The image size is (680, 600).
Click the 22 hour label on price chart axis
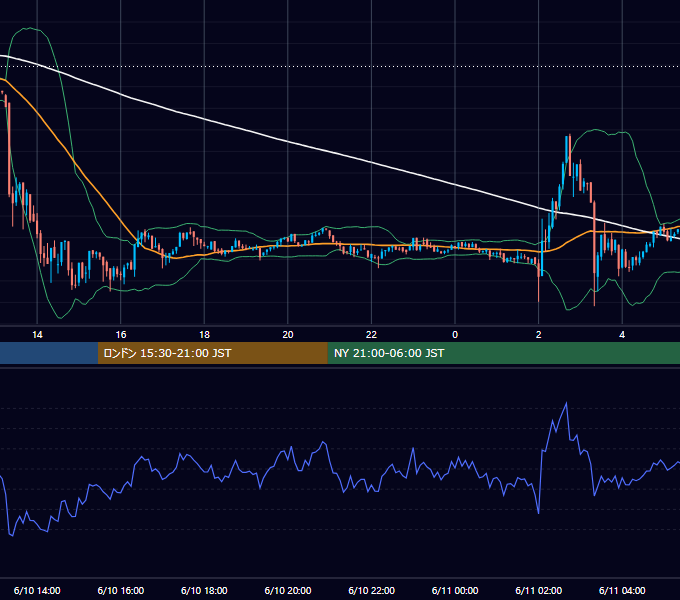coord(372,335)
